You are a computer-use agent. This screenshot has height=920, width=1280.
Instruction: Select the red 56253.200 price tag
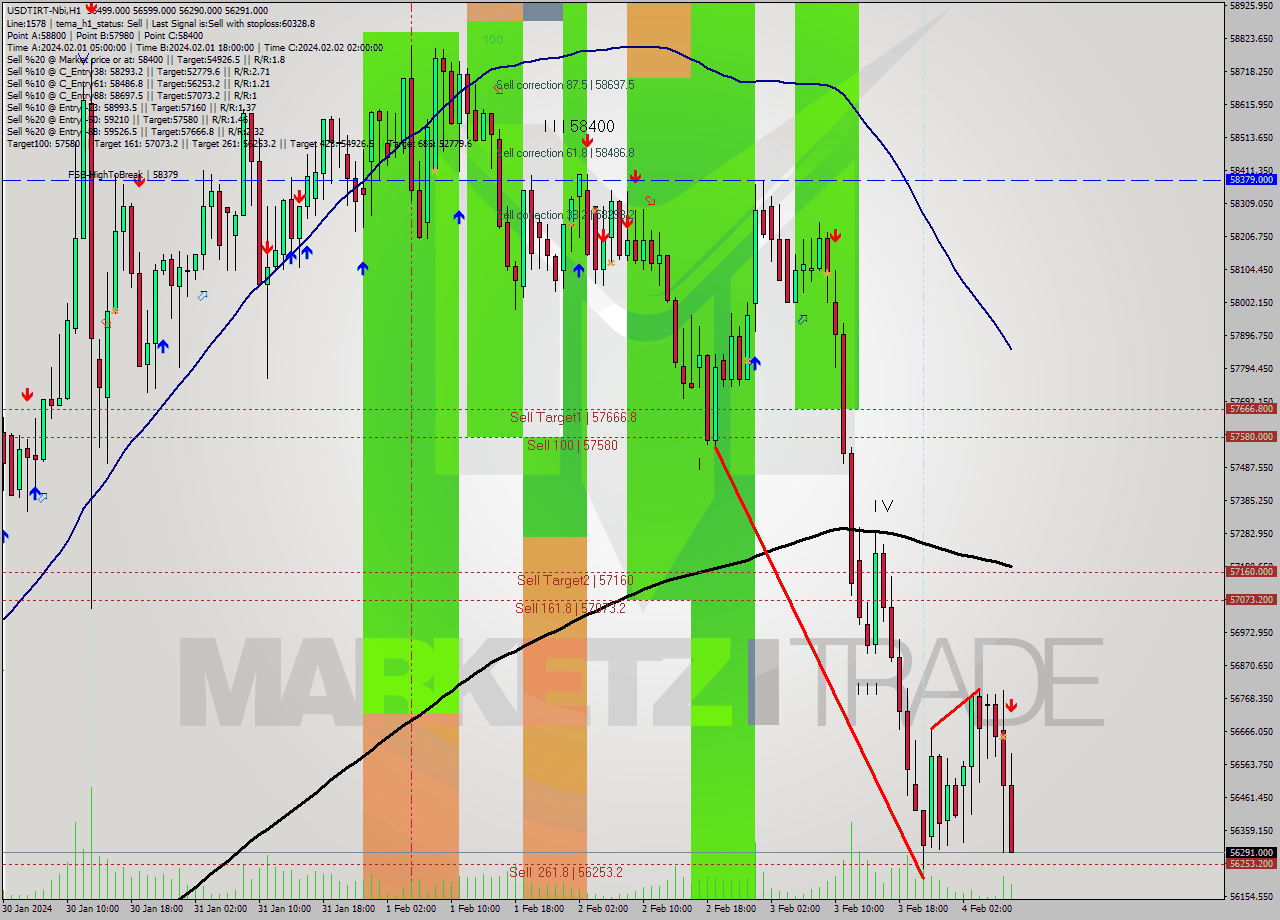point(1251,863)
